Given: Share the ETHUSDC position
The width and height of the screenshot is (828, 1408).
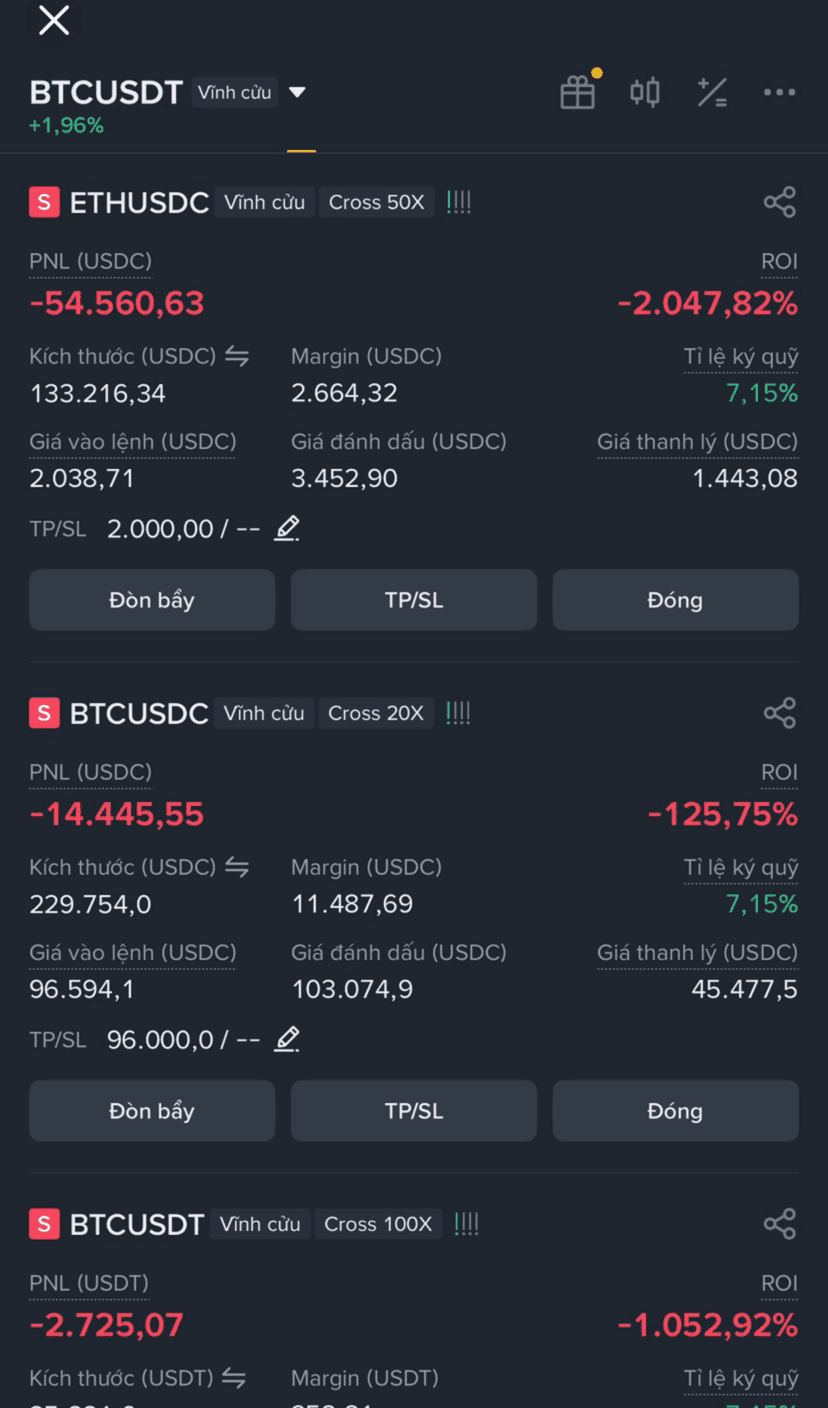Looking at the screenshot, I should tap(780, 202).
